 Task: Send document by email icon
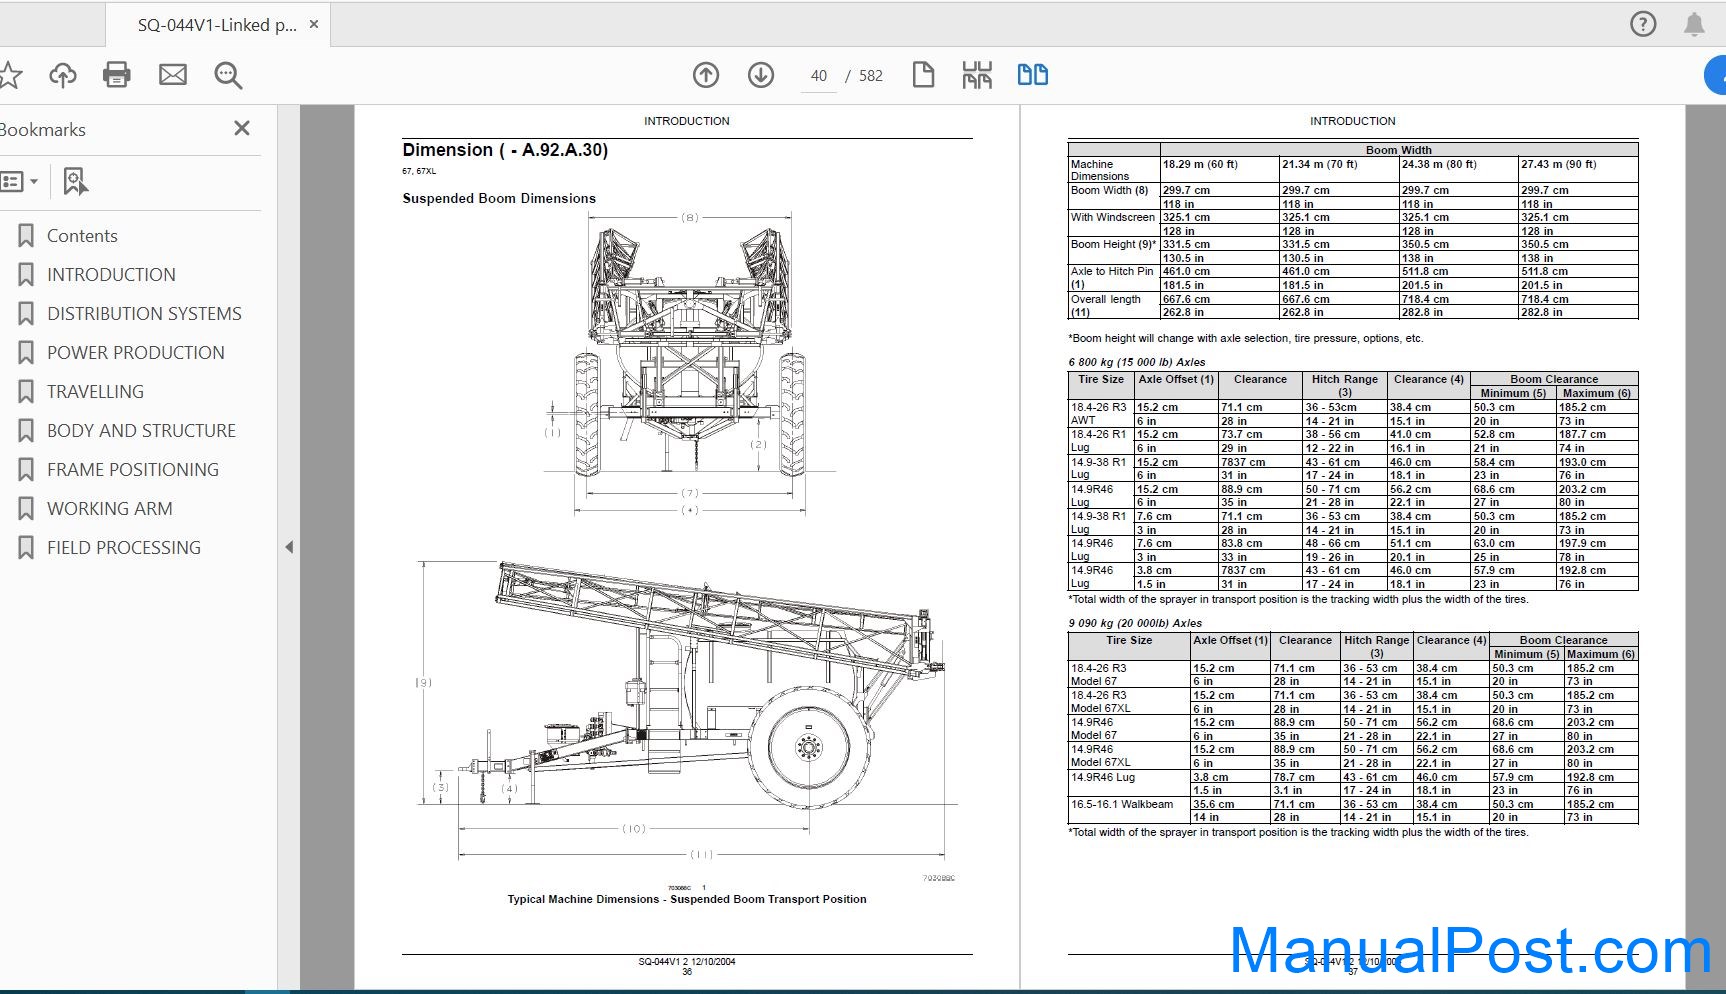[173, 75]
